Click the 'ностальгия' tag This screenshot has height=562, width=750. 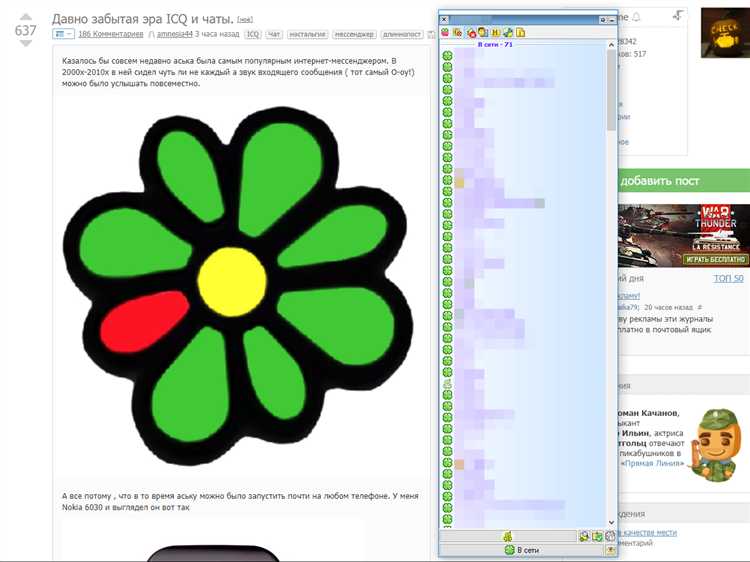308,34
